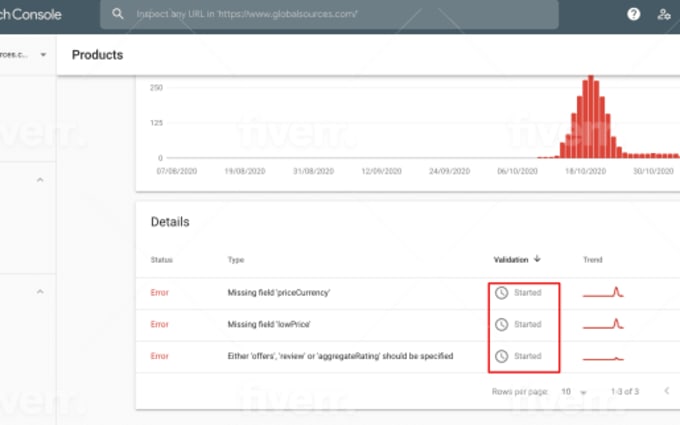Screen dimensions: 680x425
Task: Click the clock icon in priceCurrency row
Action: [502, 293]
